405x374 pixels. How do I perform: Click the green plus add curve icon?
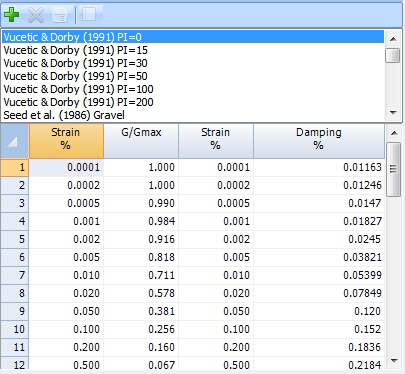pos(11,15)
